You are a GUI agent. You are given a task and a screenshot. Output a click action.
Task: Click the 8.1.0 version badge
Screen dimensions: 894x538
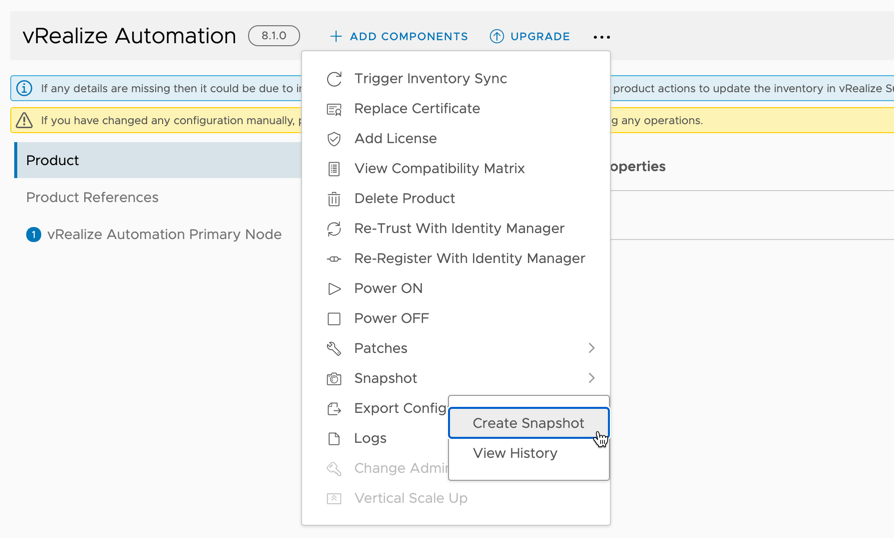coord(274,36)
